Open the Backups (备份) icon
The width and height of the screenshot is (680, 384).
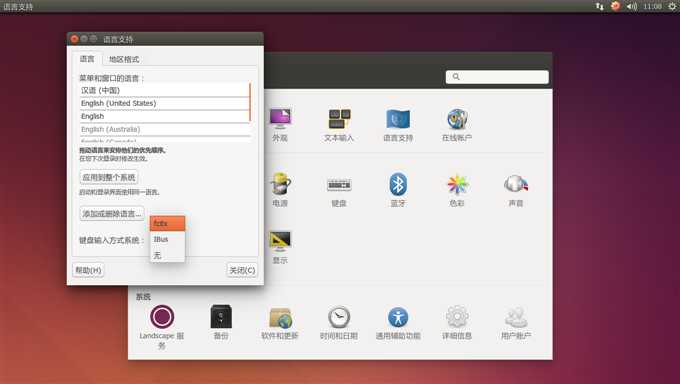(x=221, y=317)
